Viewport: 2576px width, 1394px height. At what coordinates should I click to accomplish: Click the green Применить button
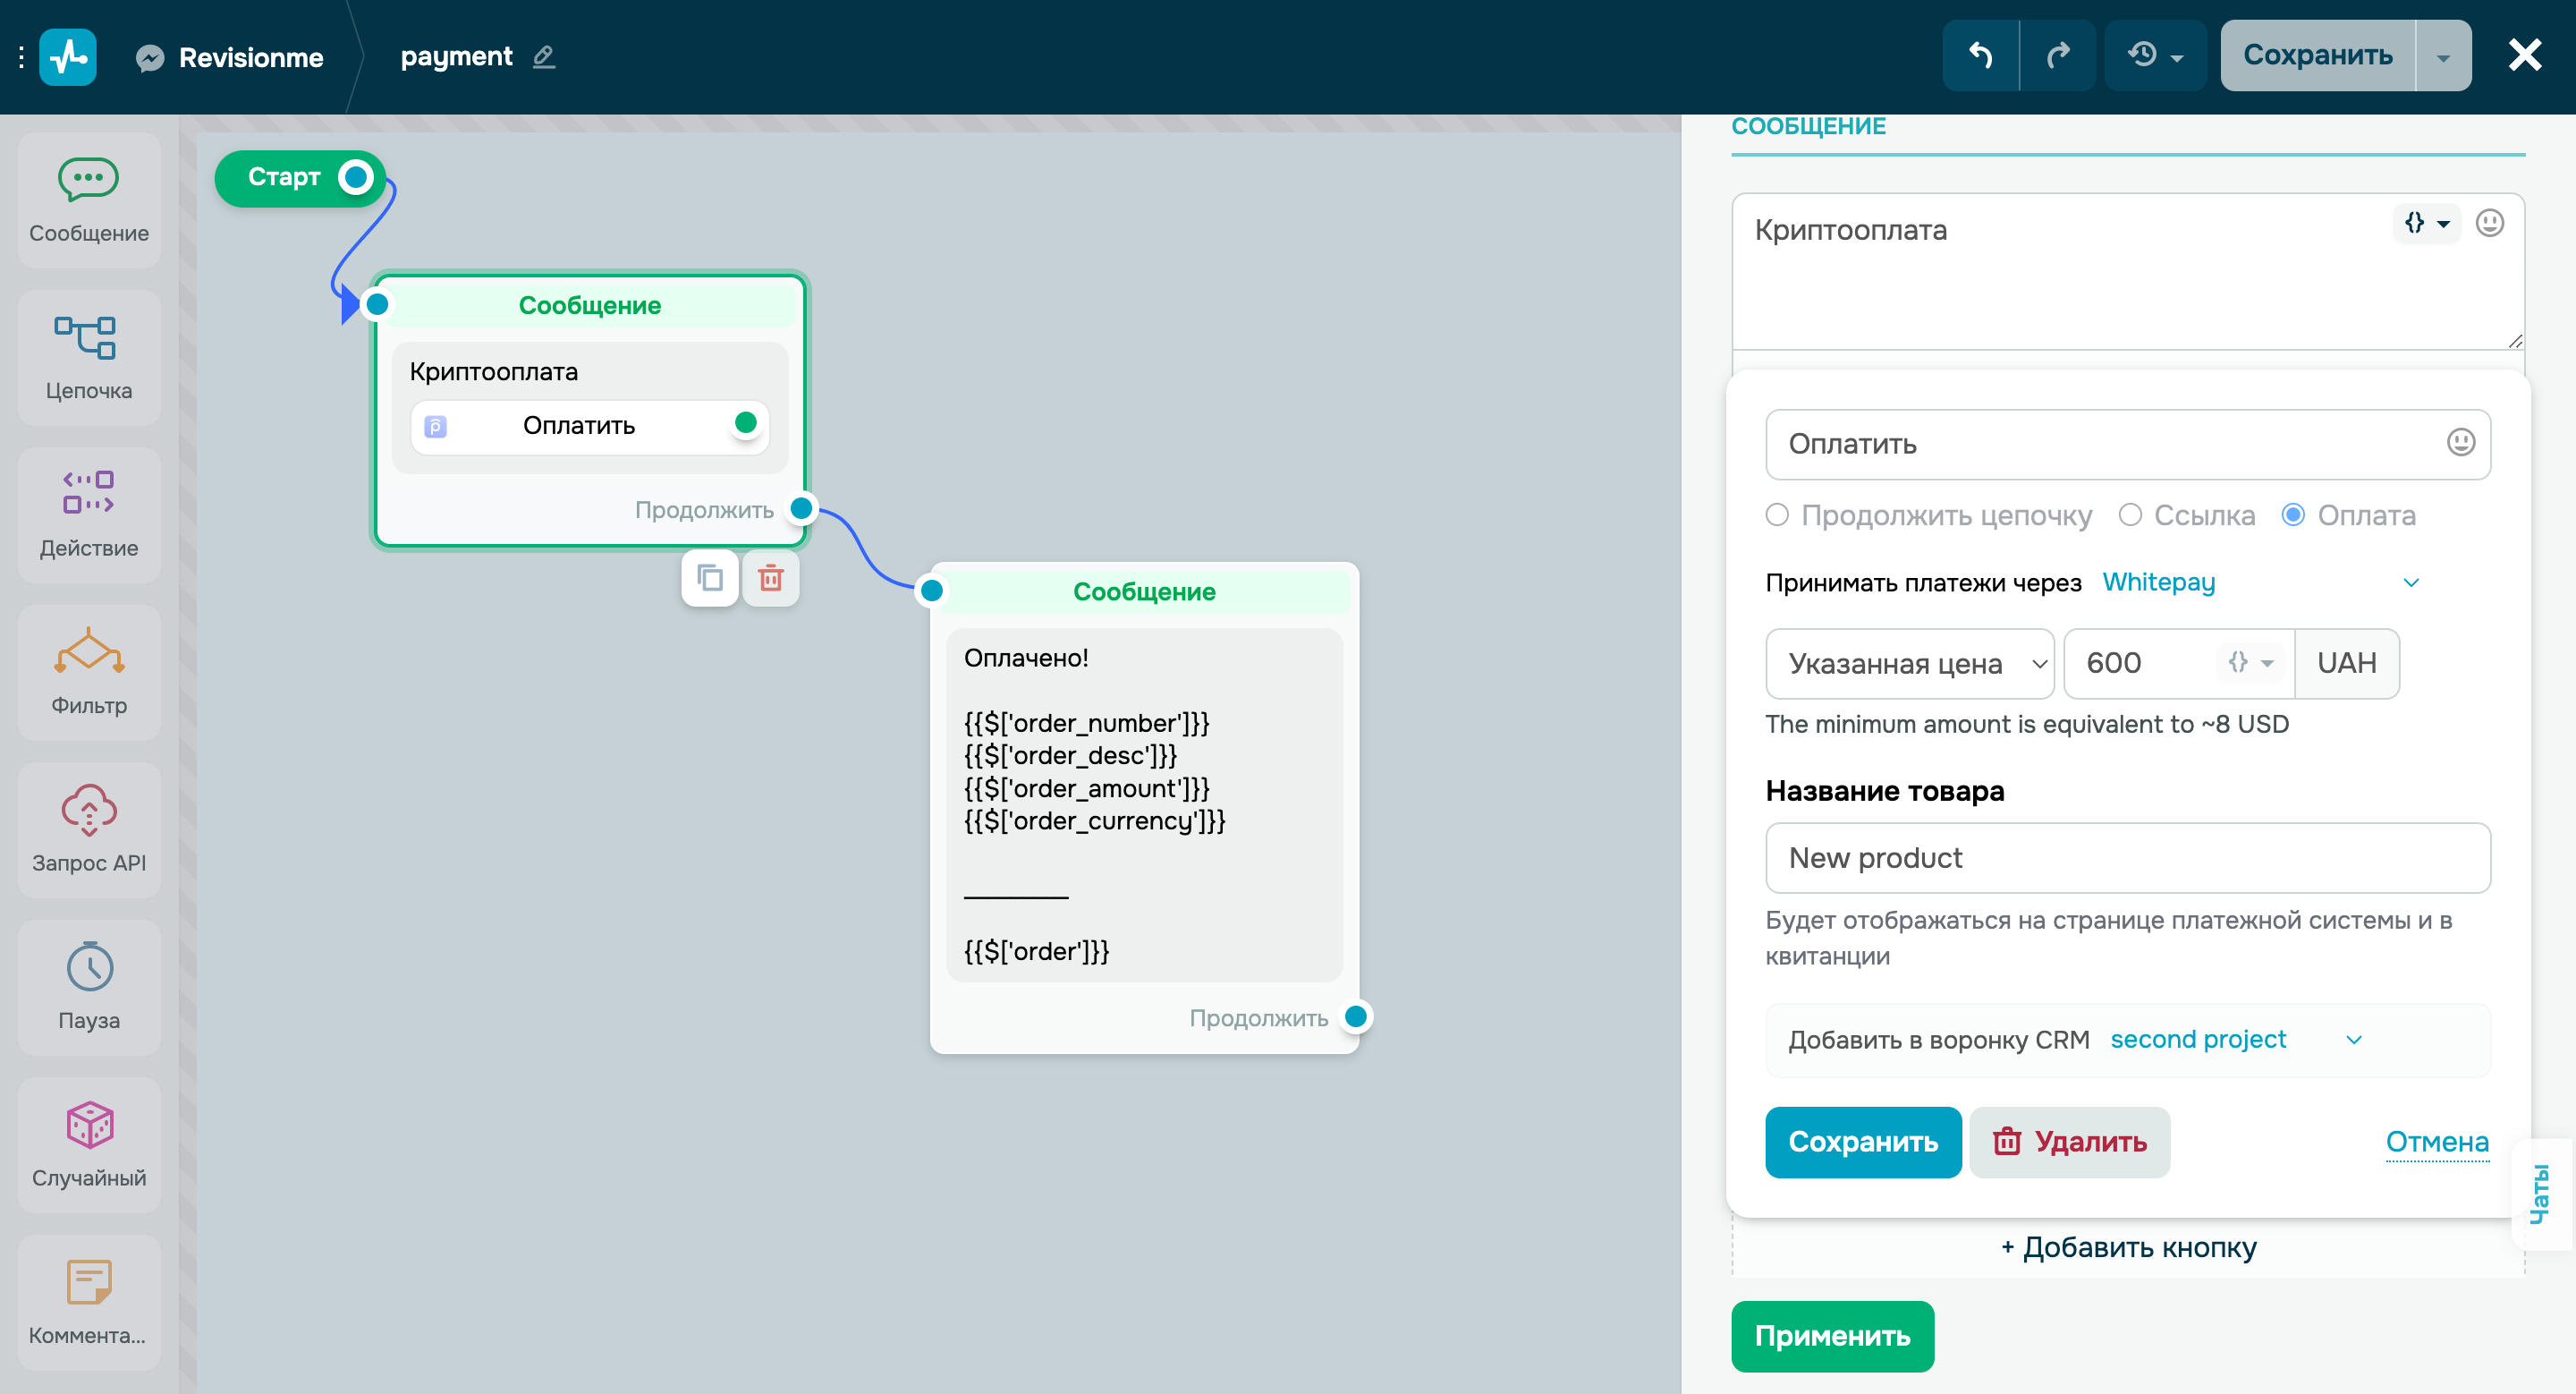pyautogui.click(x=1832, y=1335)
